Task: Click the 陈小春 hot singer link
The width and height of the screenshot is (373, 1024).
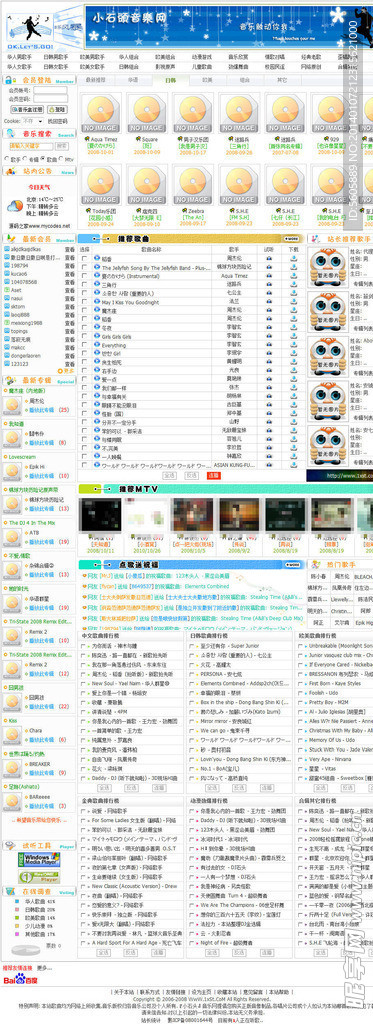Action: tap(319, 577)
